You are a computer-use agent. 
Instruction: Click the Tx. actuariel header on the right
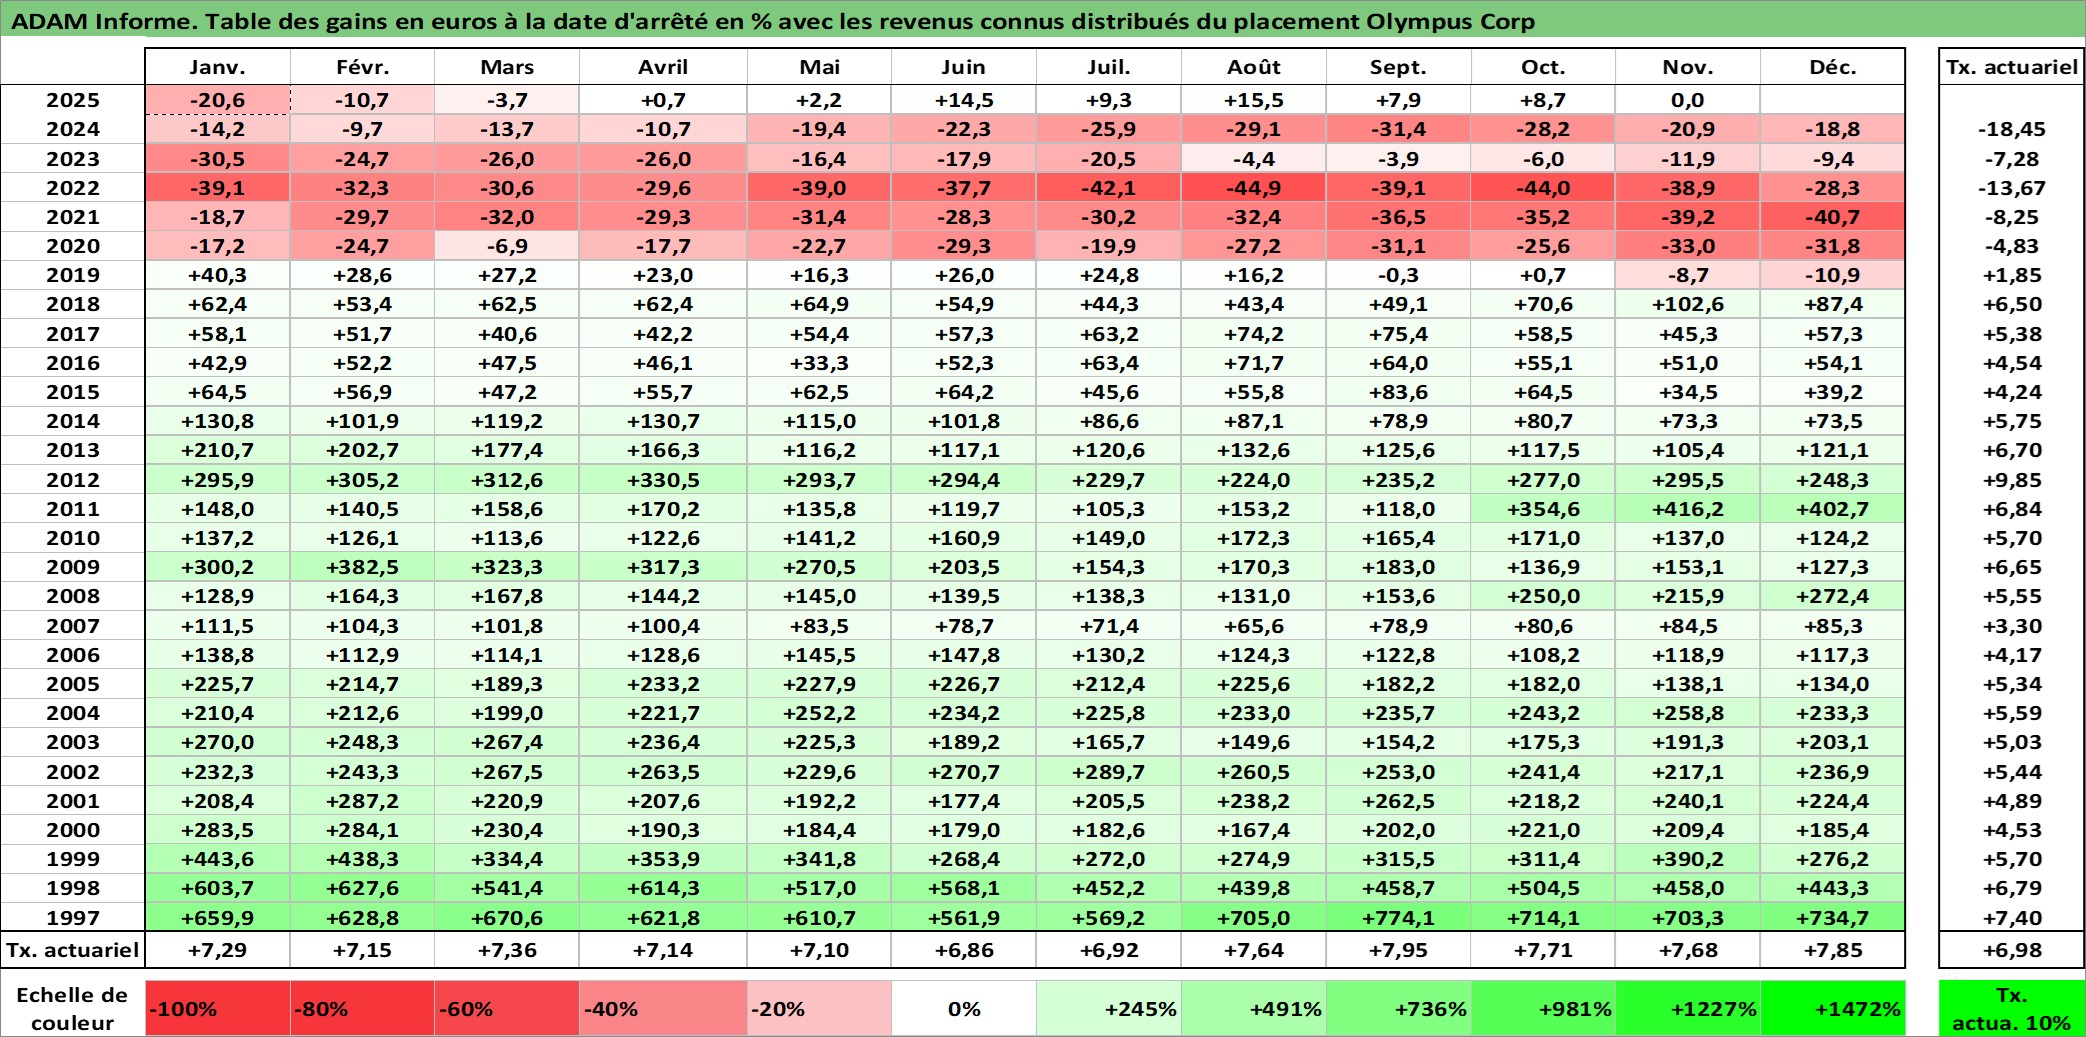(x=2012, y=67)
